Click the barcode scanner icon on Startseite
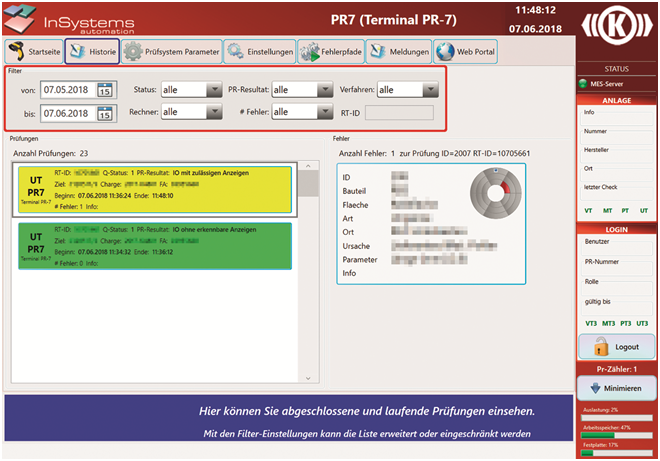Viewport: 660px width, 461px height. pyautogui.click(x=16, y=51)
